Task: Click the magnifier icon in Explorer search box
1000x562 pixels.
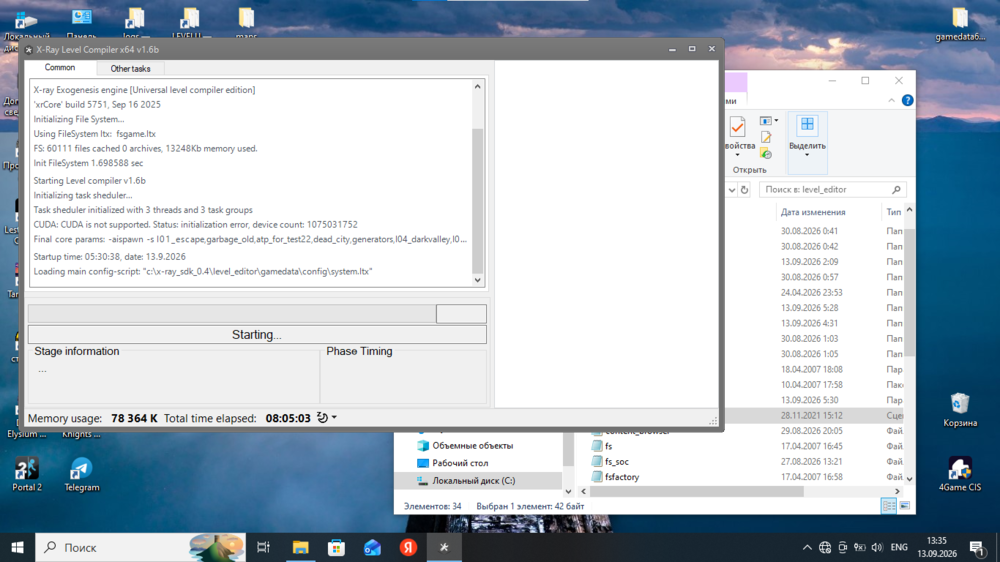Action: pos(896,189)
